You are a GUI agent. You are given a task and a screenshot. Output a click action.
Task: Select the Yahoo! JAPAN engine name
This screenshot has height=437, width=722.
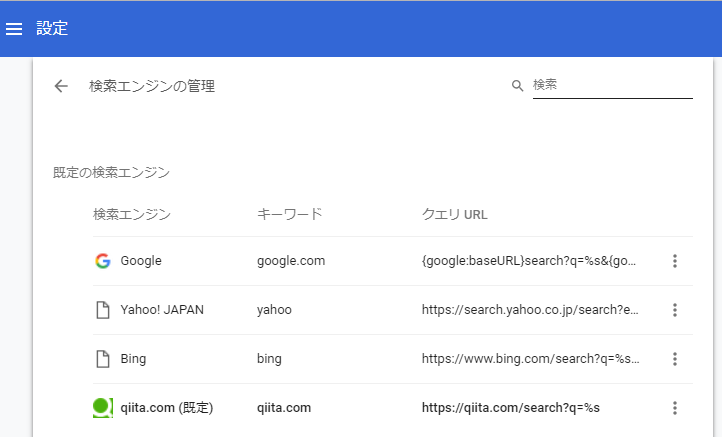(162, 310)
